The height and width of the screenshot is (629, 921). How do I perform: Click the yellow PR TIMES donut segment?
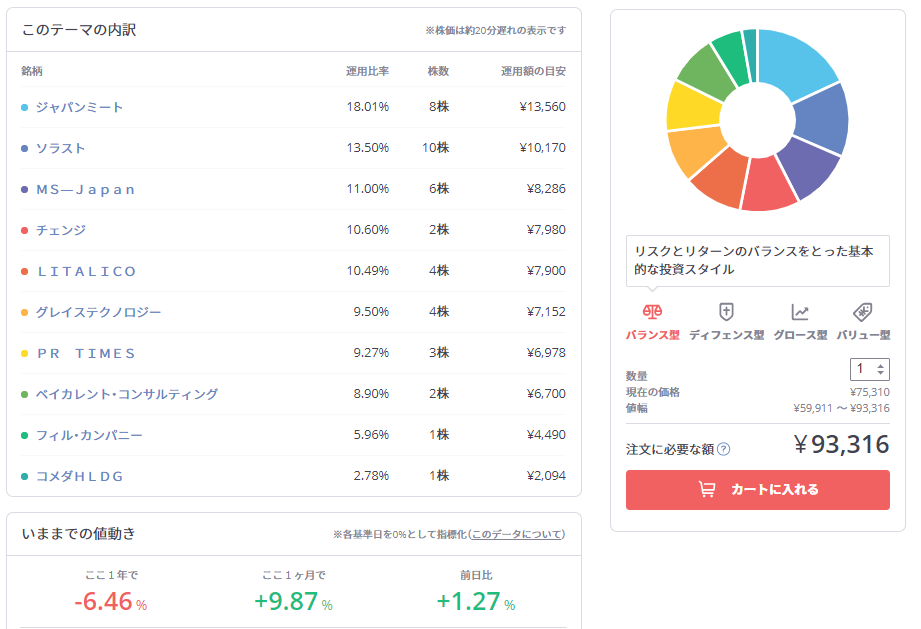694,107
